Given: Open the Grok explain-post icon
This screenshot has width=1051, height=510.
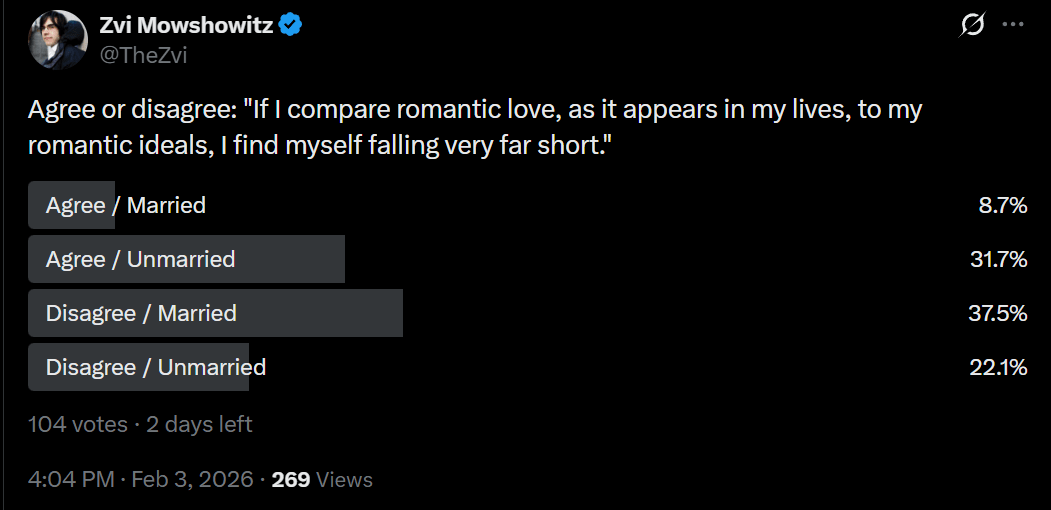Looking at the screenshot, I should coord(973,25).
